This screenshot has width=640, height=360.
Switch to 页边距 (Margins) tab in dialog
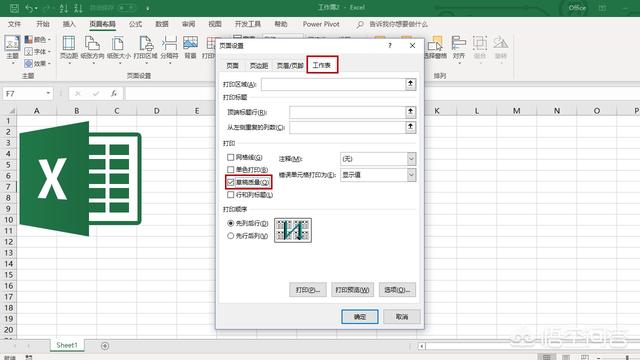coord(259,65)
